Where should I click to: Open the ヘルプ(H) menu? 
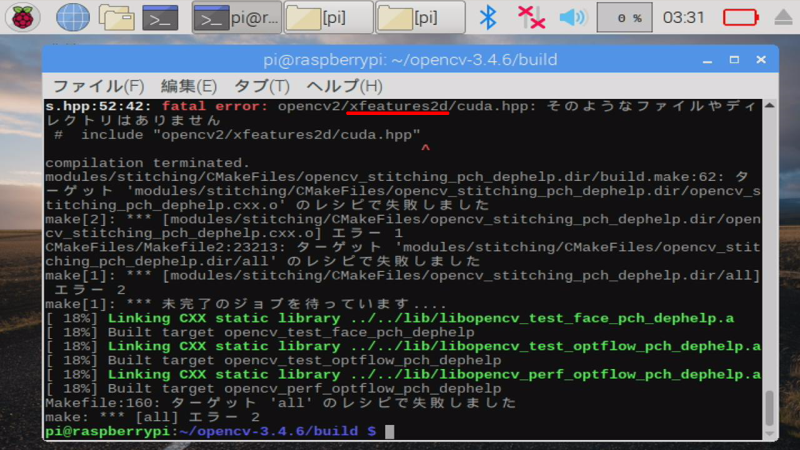click(x=344, y=86)
